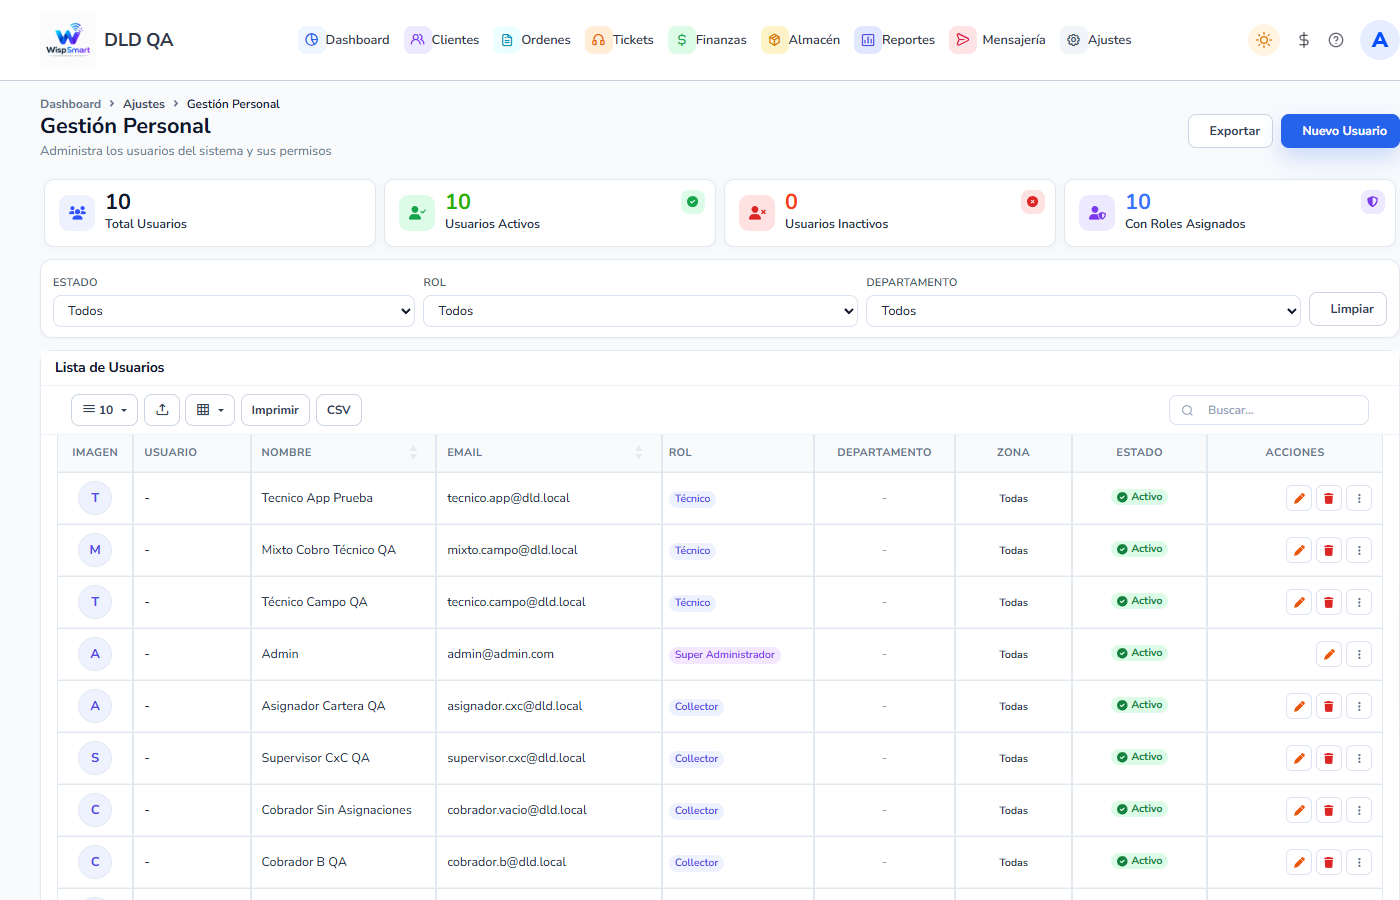The image size is (1400, 900).
Task: Delete the Tecnico App Prueba user
Action: [1329, 498]
